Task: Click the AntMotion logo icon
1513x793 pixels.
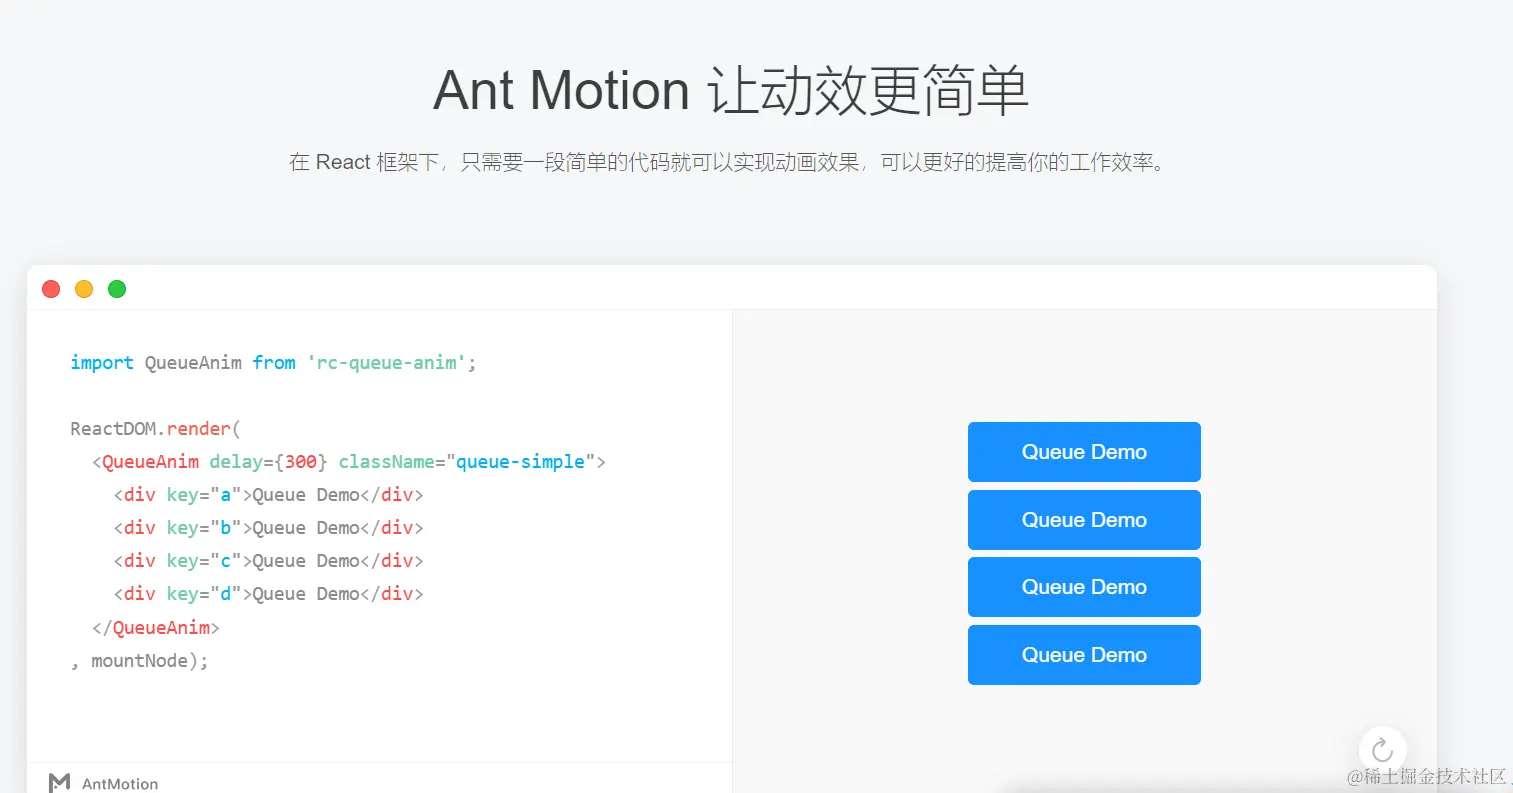Action: coord(60,783)
